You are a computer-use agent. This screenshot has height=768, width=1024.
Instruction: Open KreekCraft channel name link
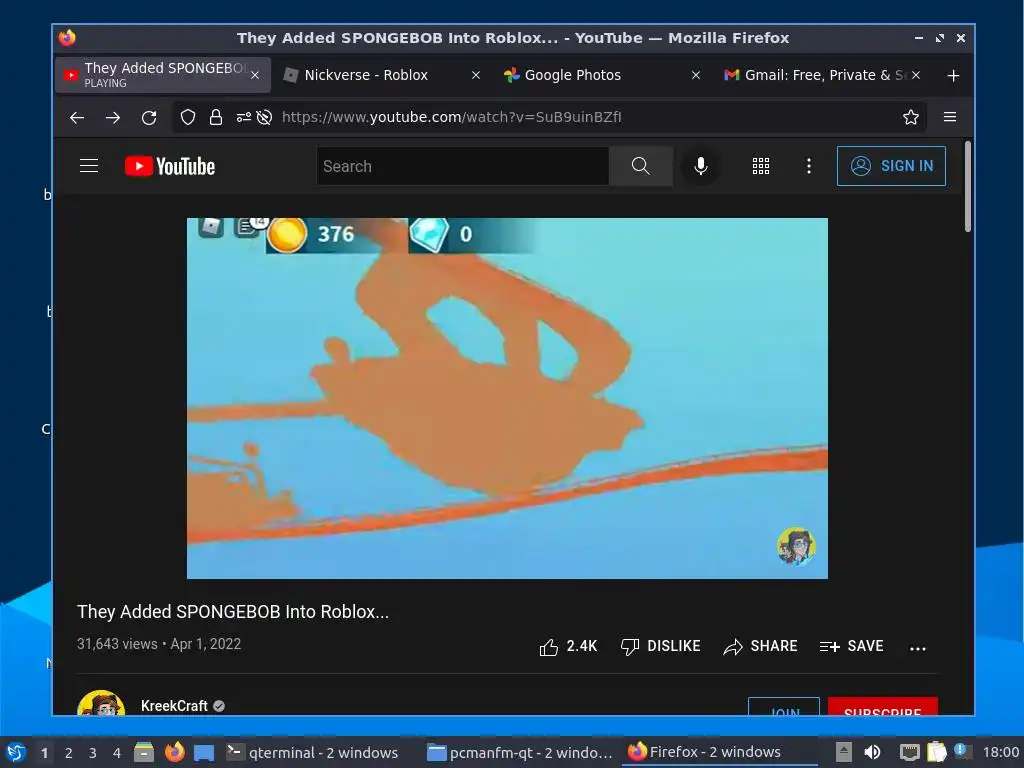click(174, 706)
